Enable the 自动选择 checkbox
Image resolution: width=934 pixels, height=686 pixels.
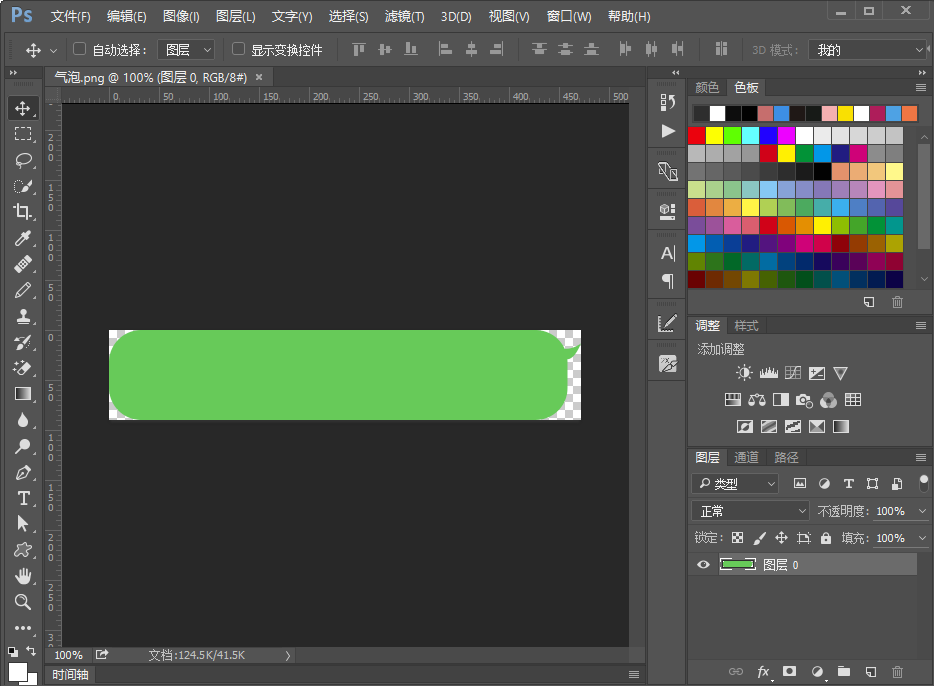pos(79,49)
